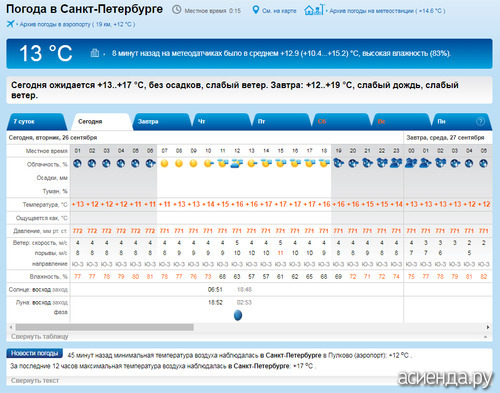Open the 7 суток tab

[x=36, y=122]
